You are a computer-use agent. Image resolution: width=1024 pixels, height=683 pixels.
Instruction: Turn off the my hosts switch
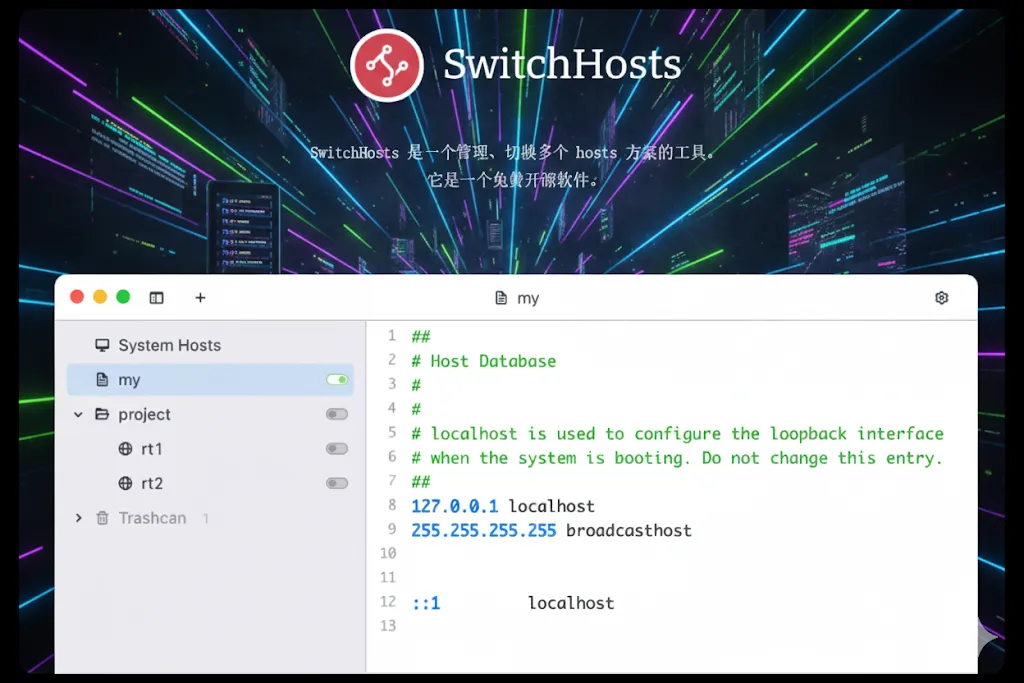pos(337,379)
